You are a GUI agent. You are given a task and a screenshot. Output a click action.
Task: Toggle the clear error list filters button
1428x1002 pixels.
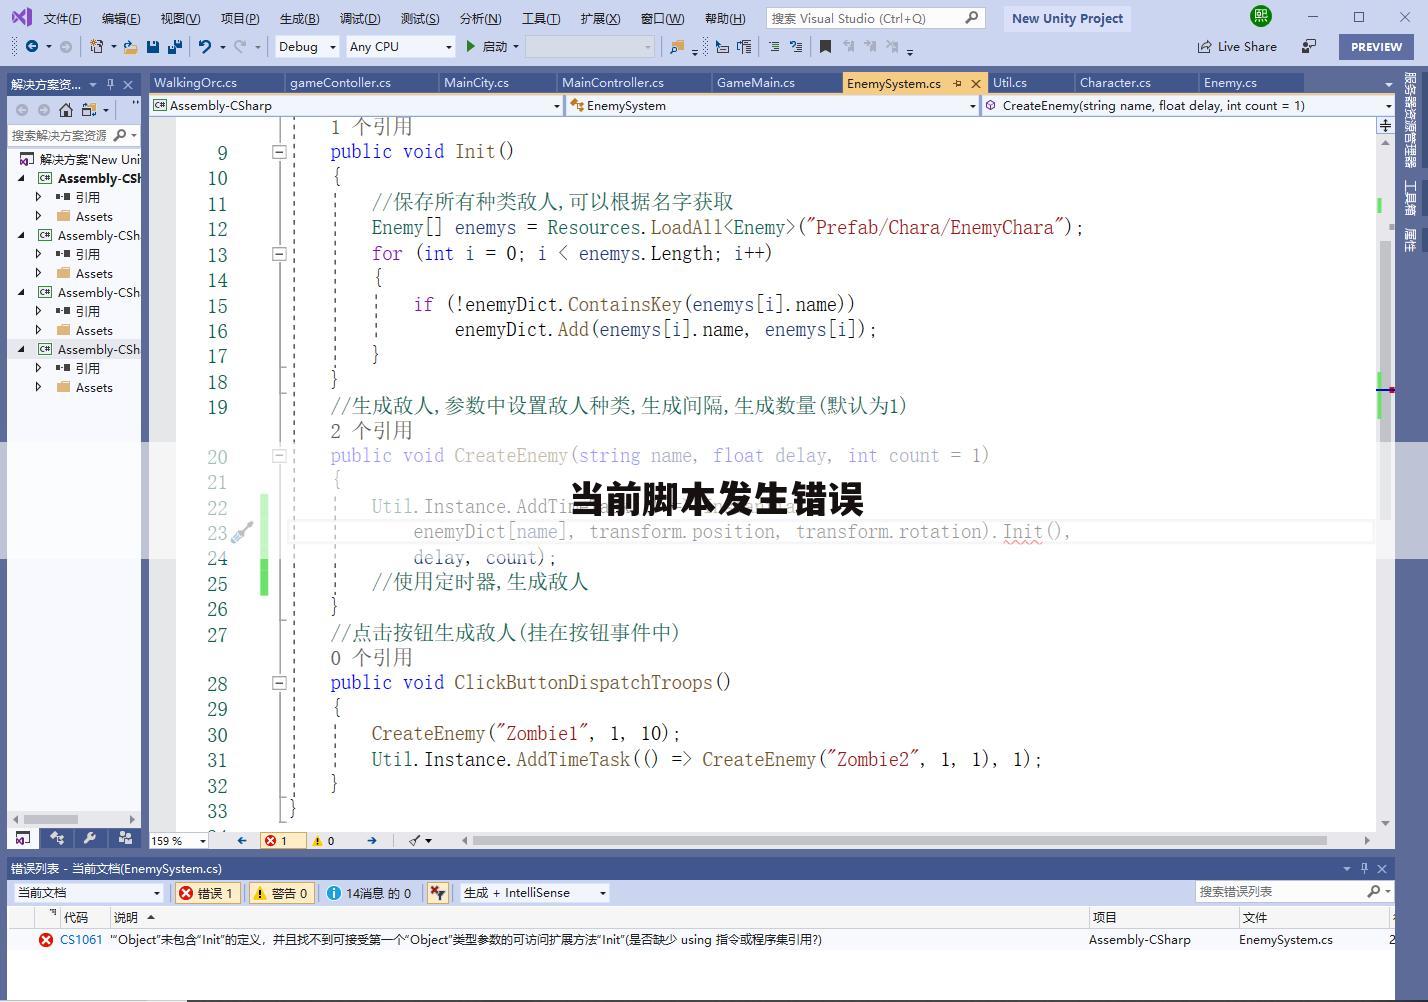pyautogui.click(x=437, y=893)
